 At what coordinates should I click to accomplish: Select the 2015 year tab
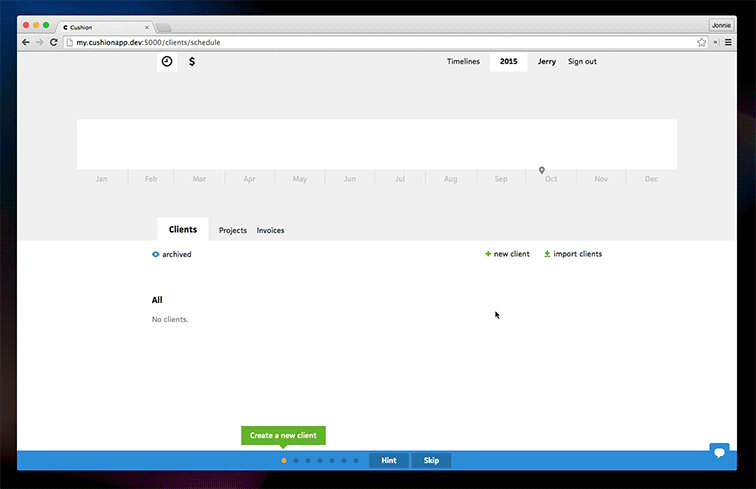(x=509, y=61)
